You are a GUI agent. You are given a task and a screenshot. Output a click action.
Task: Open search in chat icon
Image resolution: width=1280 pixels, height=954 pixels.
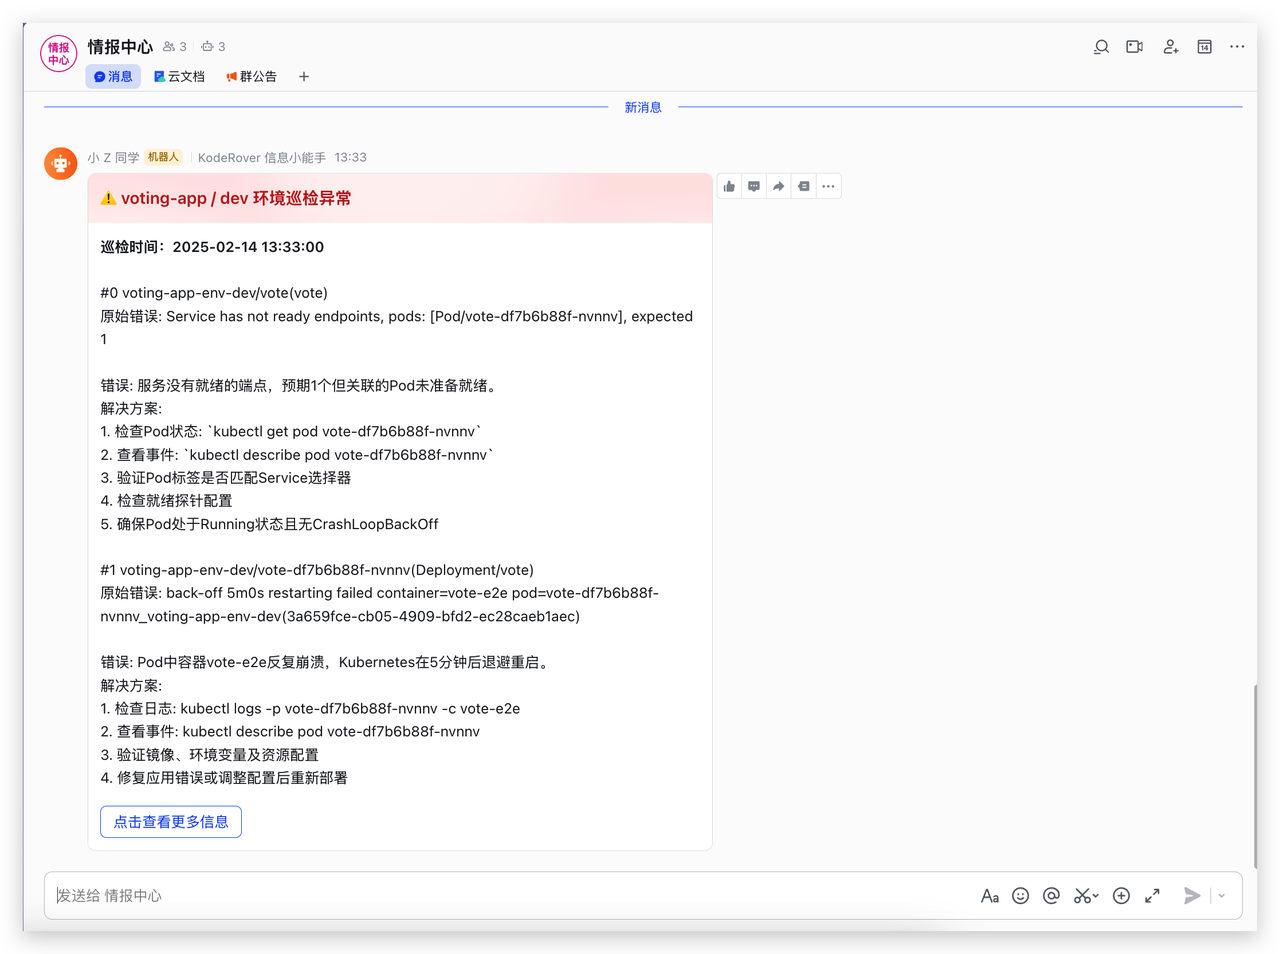tap(1101, 47)
